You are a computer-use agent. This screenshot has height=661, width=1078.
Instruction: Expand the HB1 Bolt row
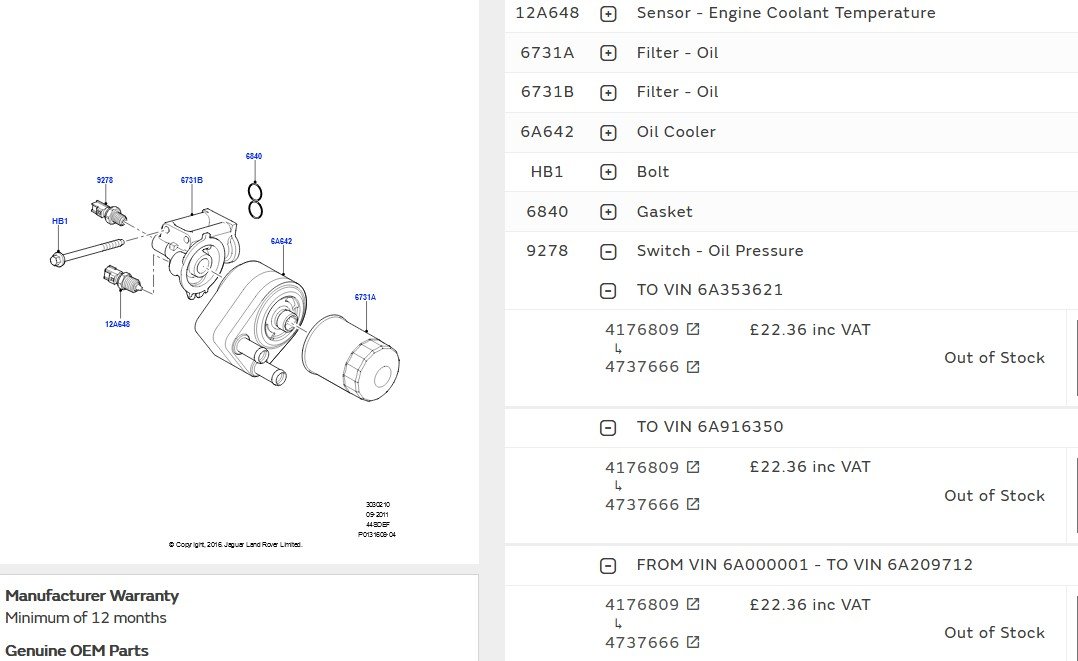(608, 172)
